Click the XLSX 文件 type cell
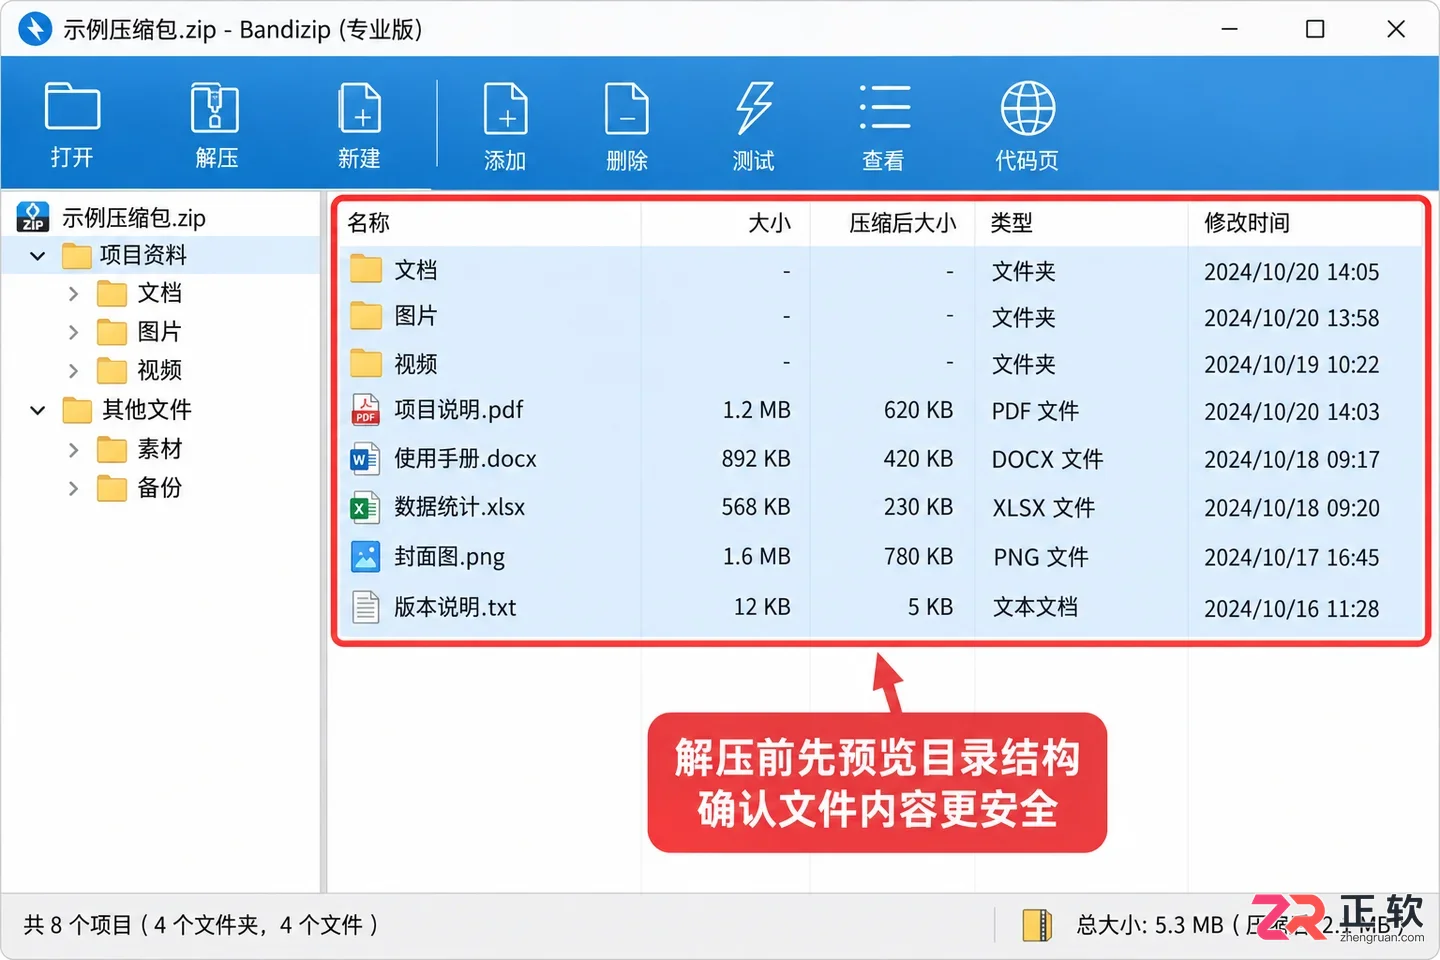 click(x=1043, y=508)
